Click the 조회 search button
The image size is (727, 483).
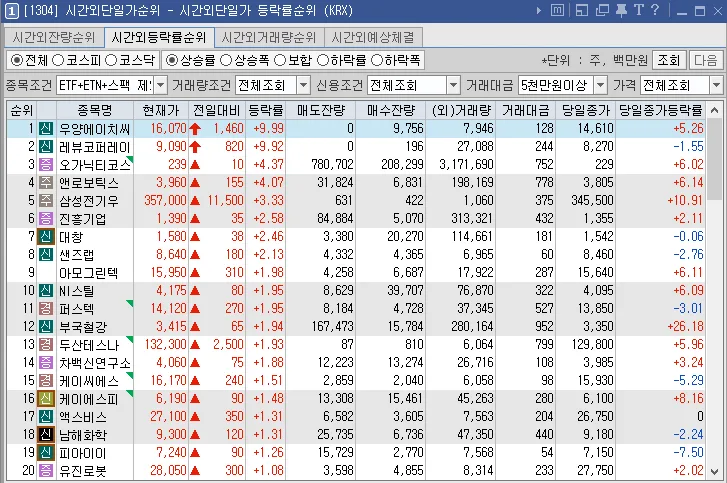coord(669,60)
